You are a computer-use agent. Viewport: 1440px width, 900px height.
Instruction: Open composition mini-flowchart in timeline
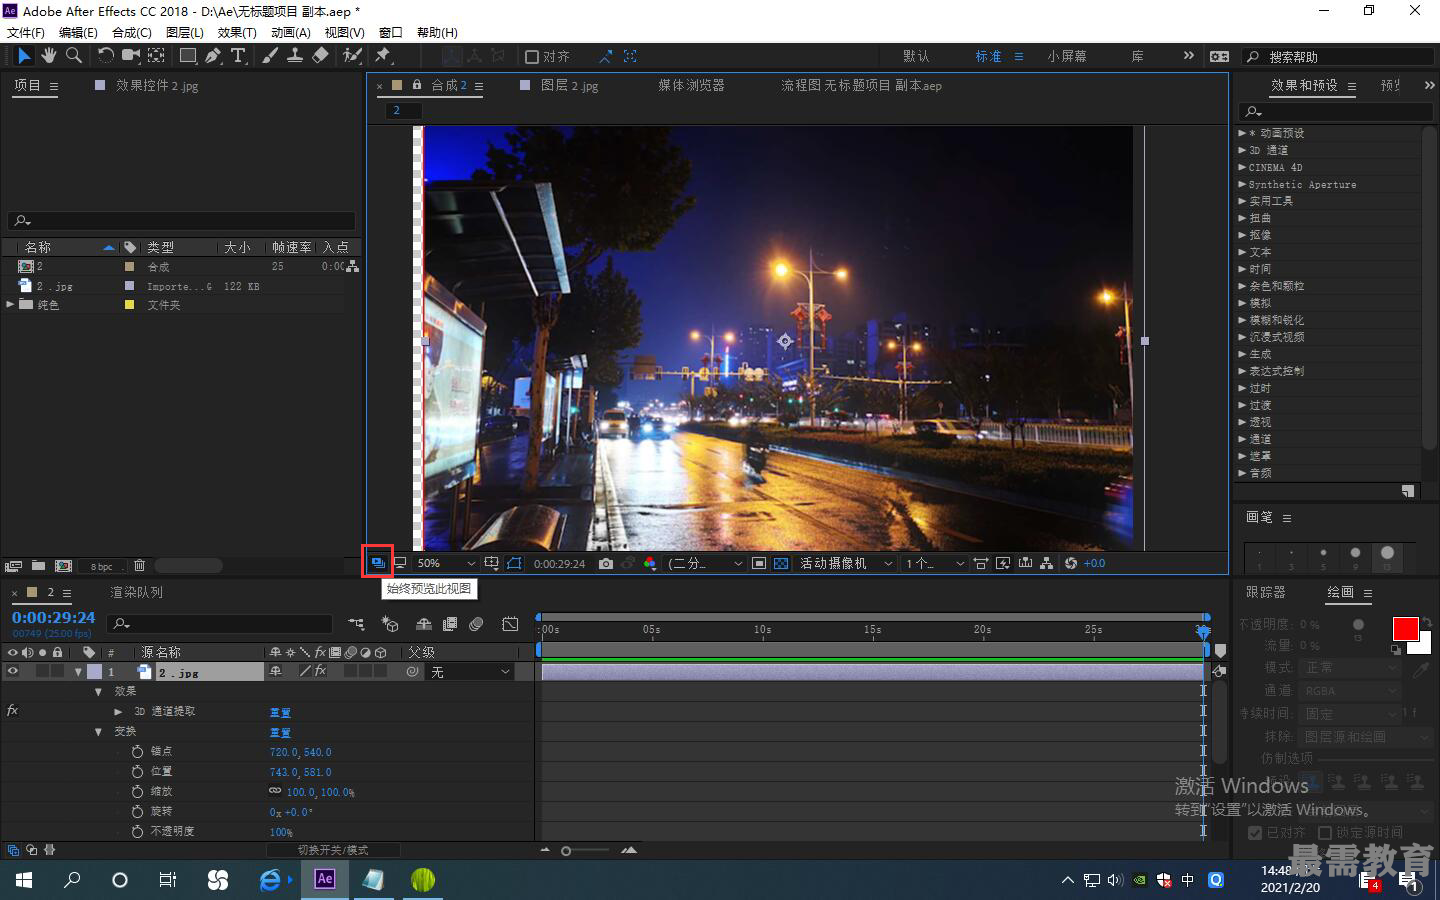click(357, 624)
